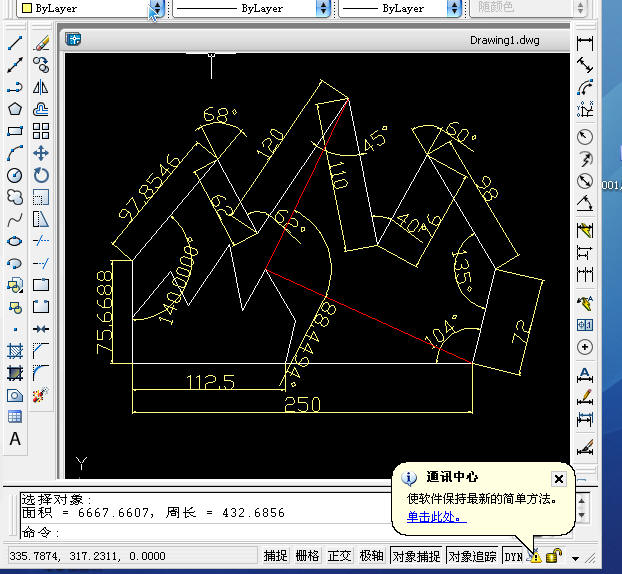Open the status bar tray menu arrow
Viewport: 622px width, 574px height.
point(575,559)
